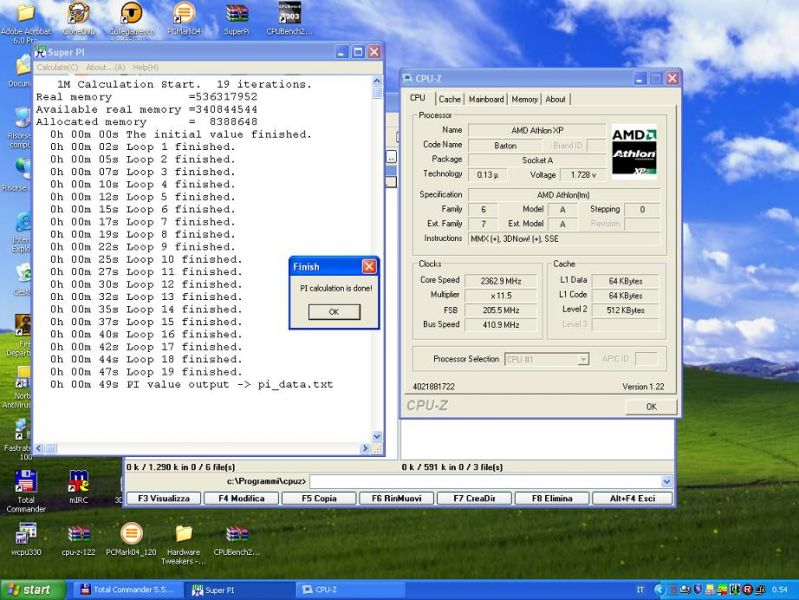Switch to the Cache tab in CPU-Z
This screenshot has width=799, height=600.
point(449,99)
